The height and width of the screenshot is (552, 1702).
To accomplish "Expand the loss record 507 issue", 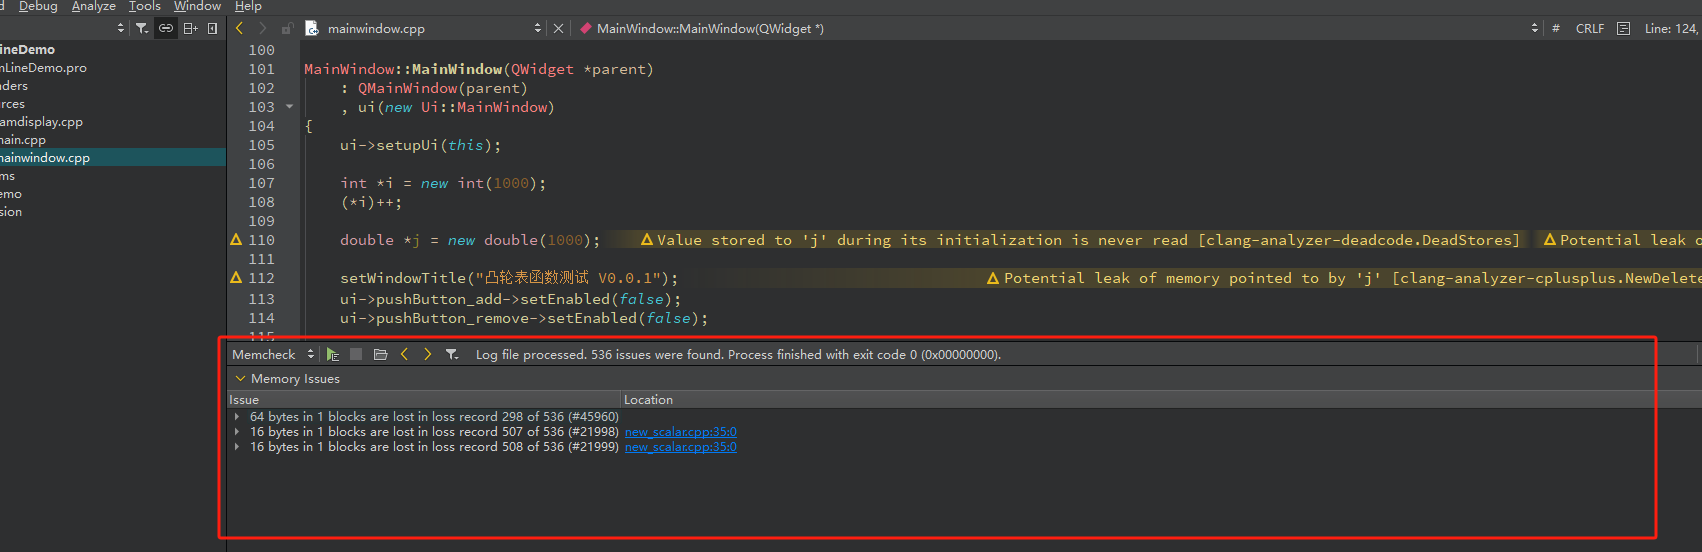I will coord(237,432).
